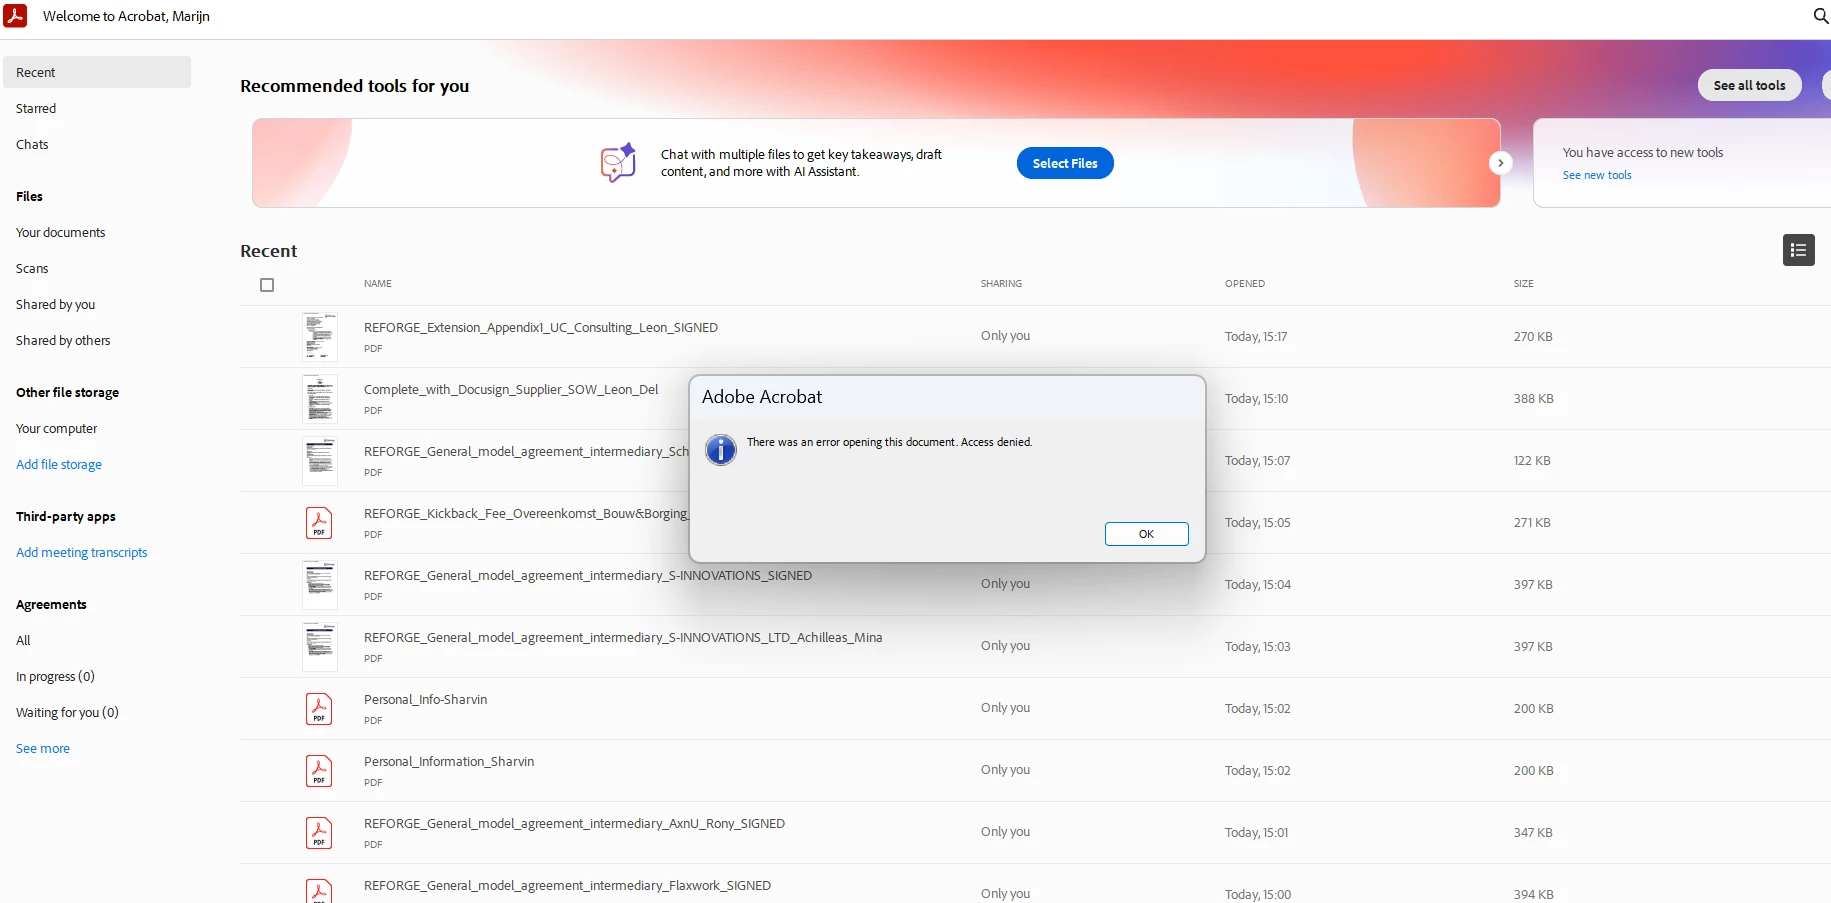Click the list view toggle icon
Screen dimensions: 1831x903
click(1798, 250)
